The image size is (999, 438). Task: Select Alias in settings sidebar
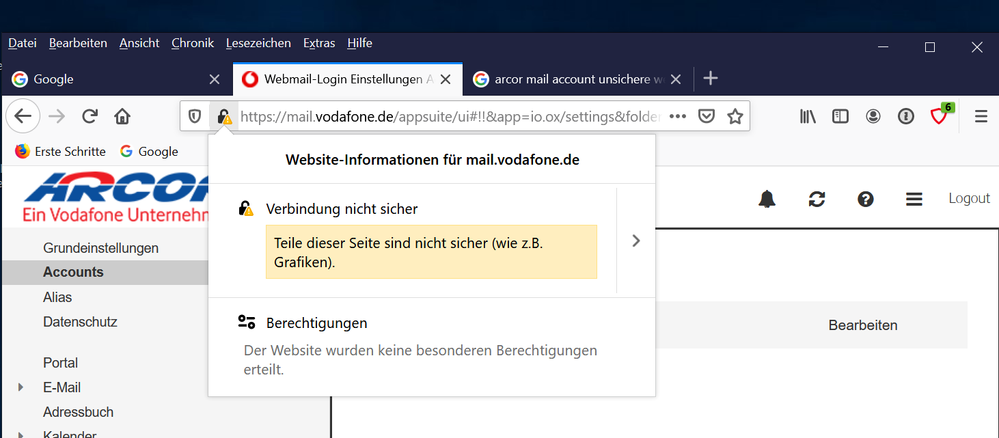[x=57, y=297]
